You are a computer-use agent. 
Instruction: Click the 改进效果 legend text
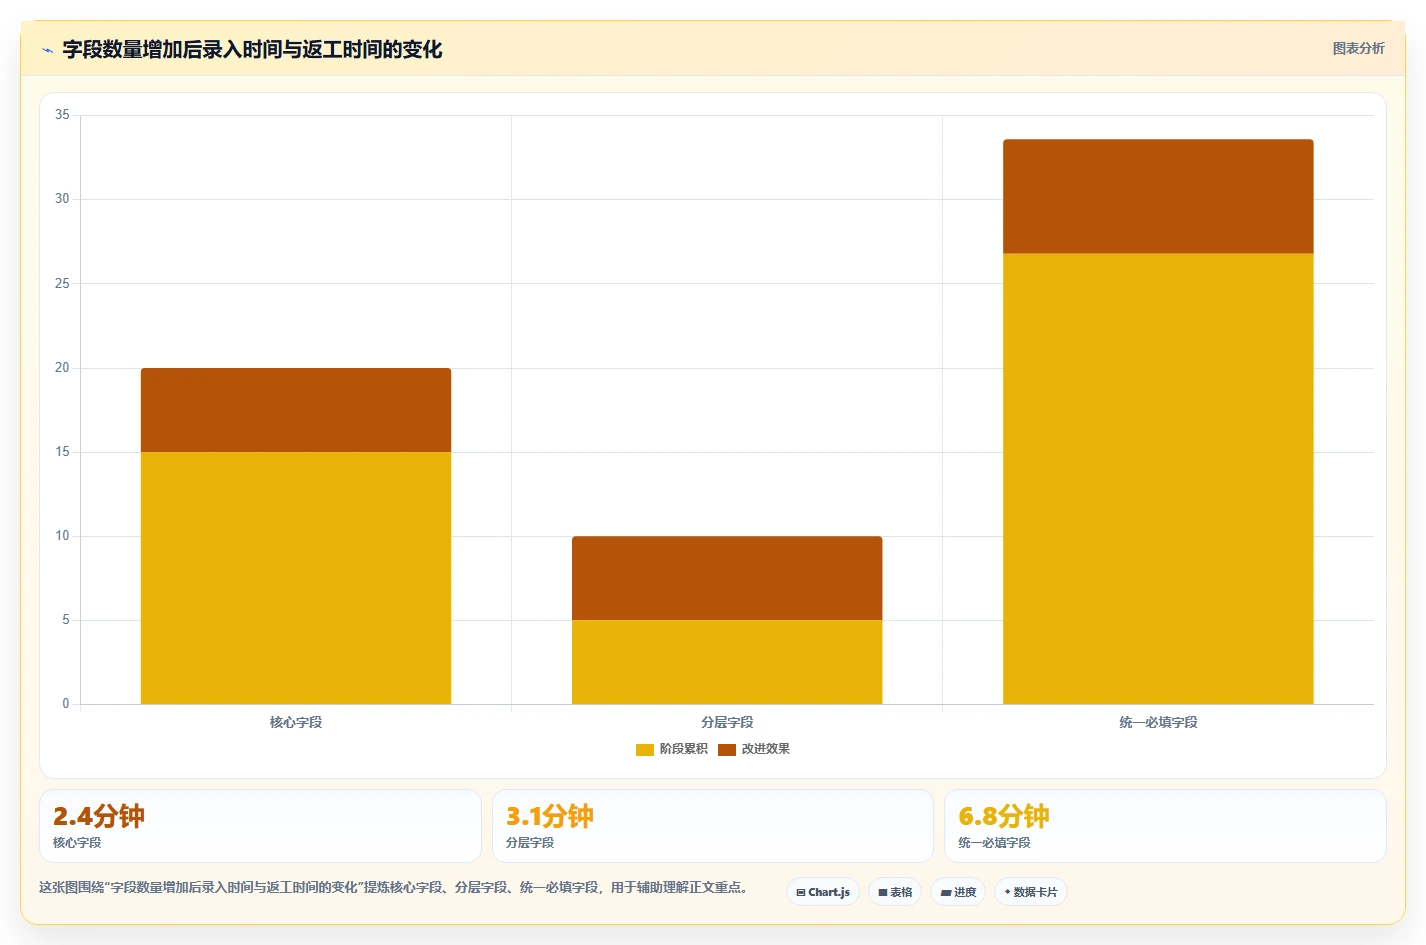pyautogui.click(x=766, y=749)
